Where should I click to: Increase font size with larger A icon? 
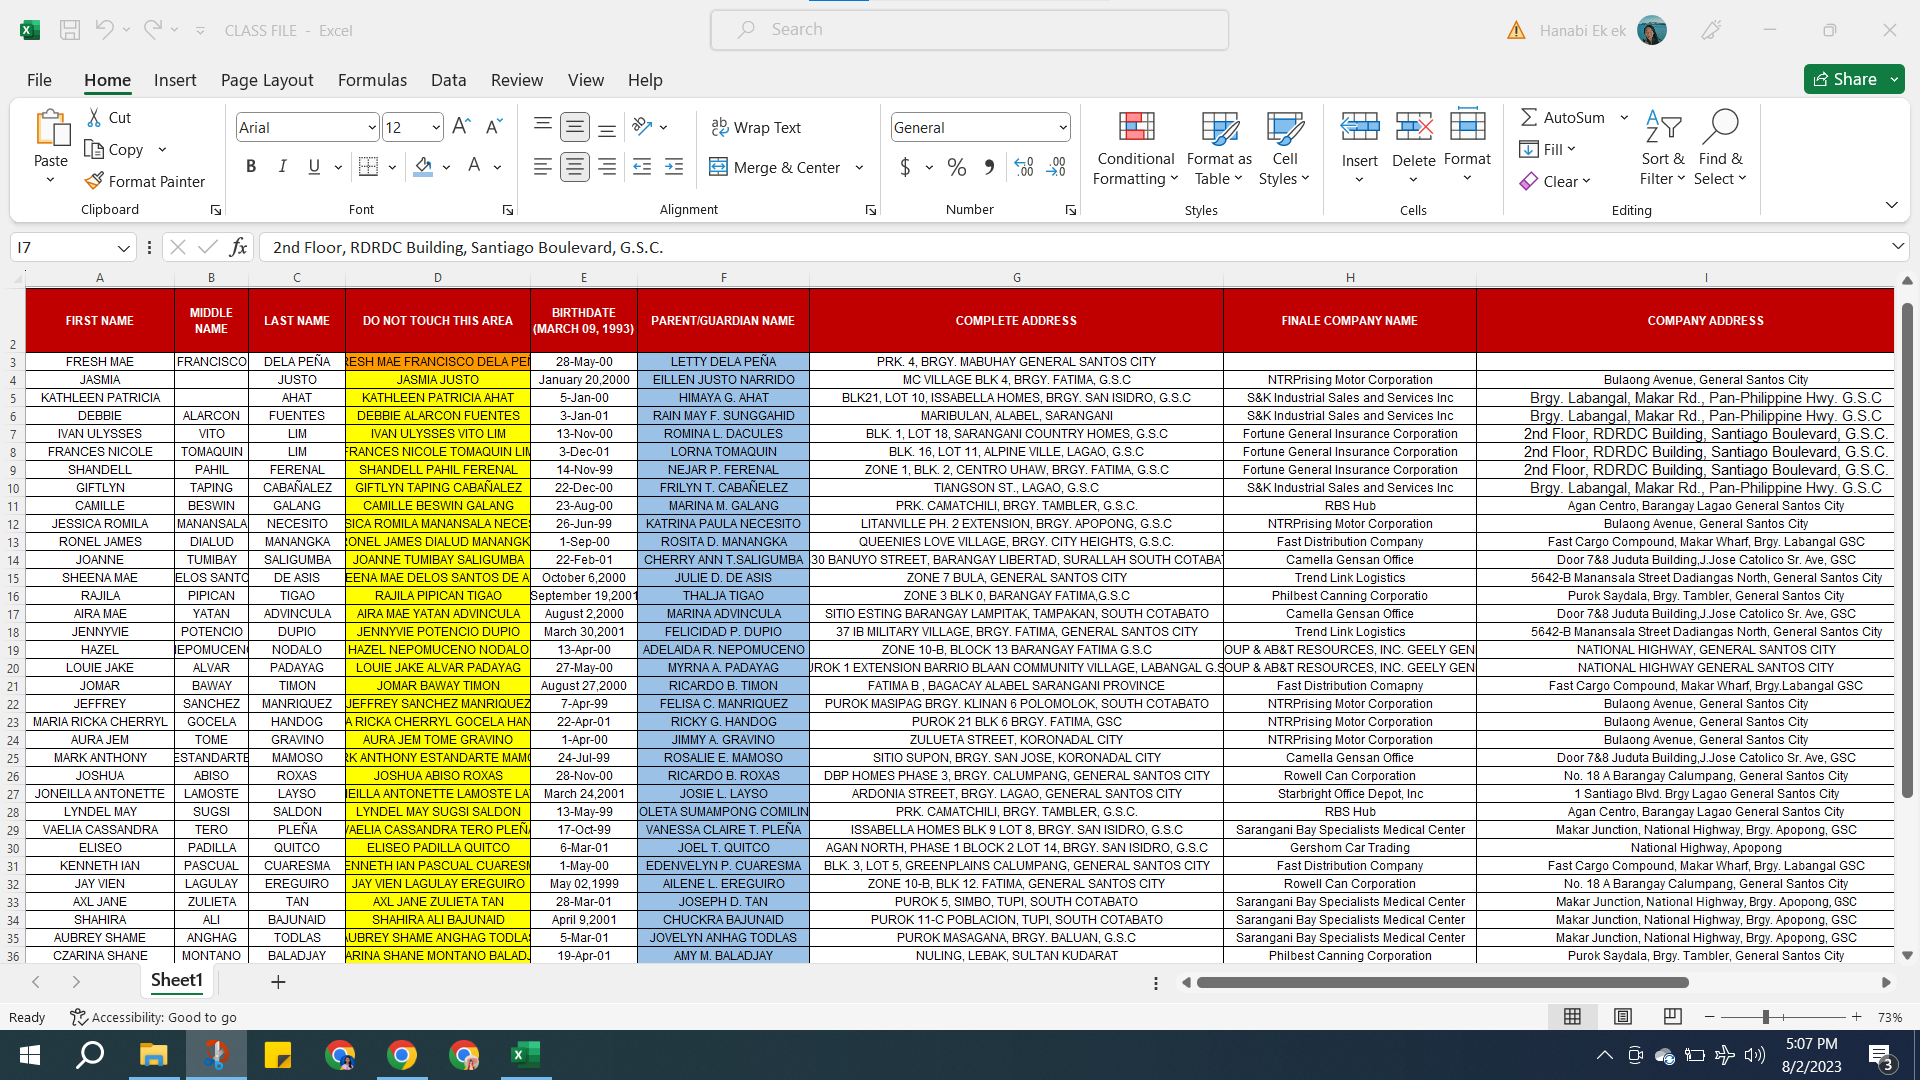460,127
